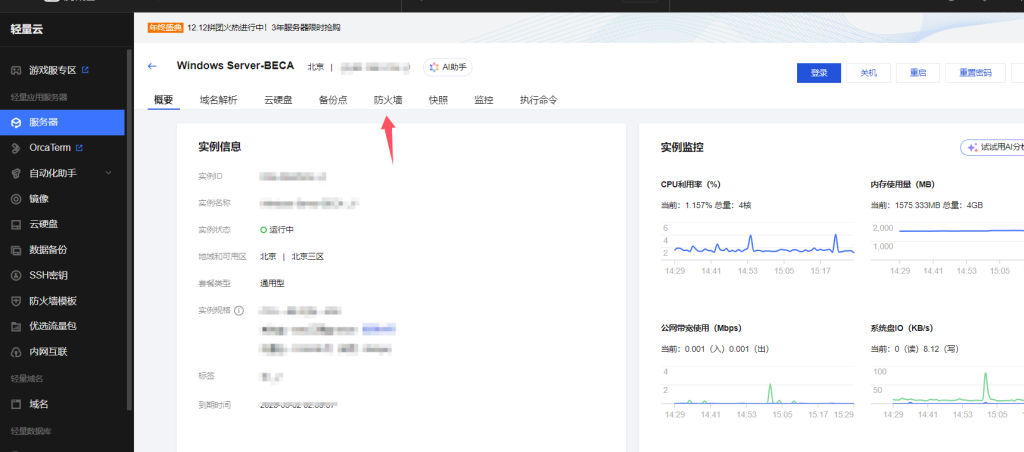Viewport: 1024px width, 452px height.
Task: Open the 云硬盘 tab
Action: pyautogui.click(x=278, y=100)
